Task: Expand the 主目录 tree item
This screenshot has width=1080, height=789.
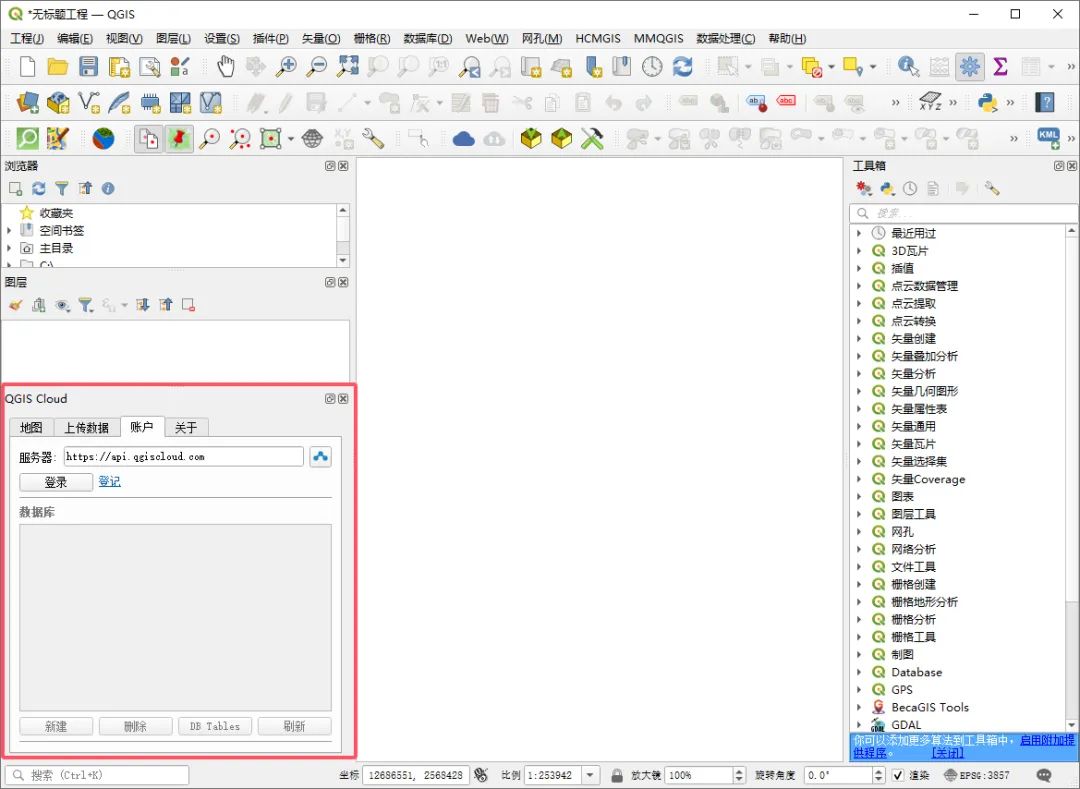Action: click(9, 248)
